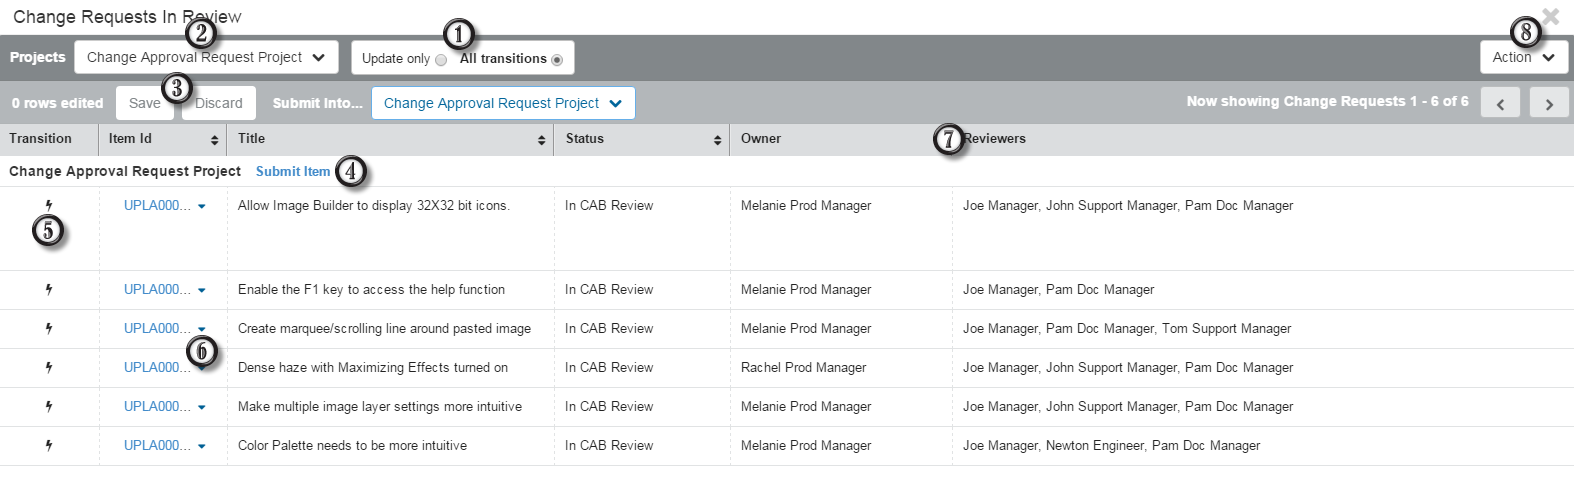This screenshot has height=489, width=1574.
Task: Open item menu arrow for Create marquee/scrolling row
Action: [x=202, y=329]
